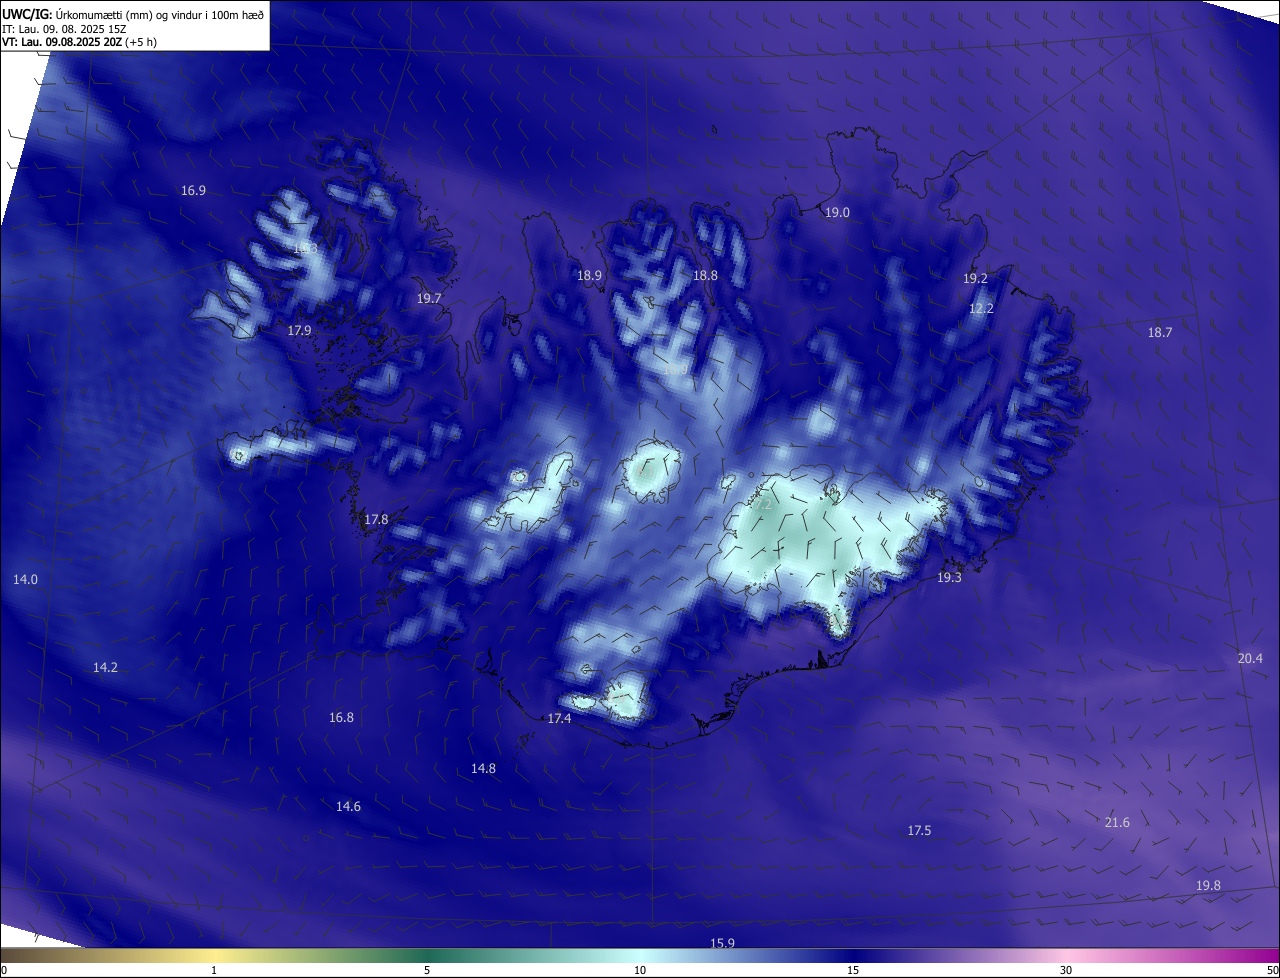1280x978 pixels.
Task: Click the 7.2 value label over the glacier
Action: click(x=763, y=506)
